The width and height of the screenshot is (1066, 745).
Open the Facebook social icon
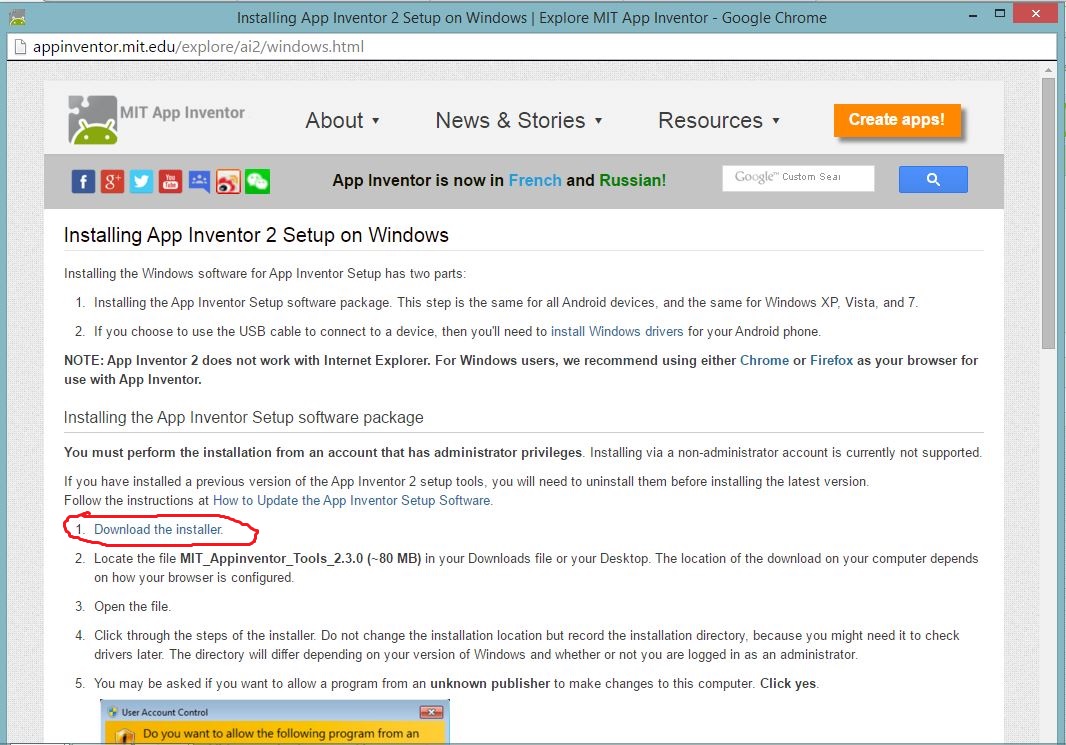click(x=83, y=181)
